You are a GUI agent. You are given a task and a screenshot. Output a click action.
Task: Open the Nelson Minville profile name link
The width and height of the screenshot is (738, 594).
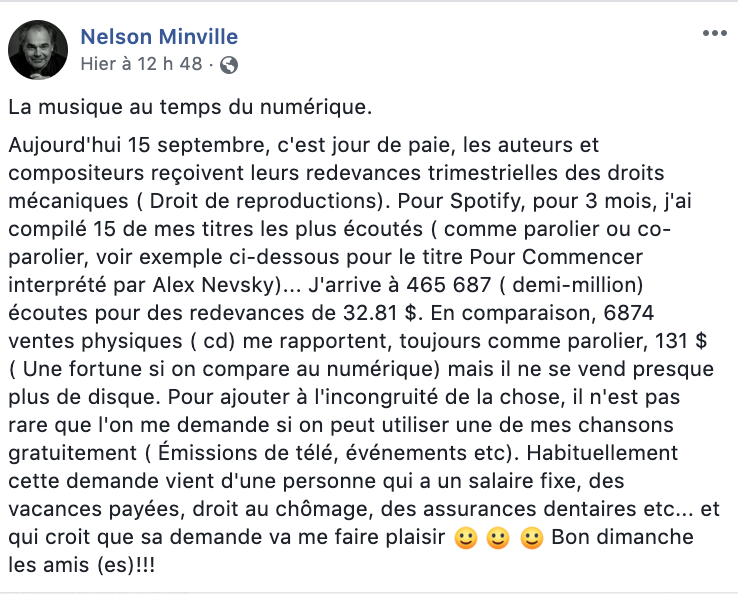[159, 37]
